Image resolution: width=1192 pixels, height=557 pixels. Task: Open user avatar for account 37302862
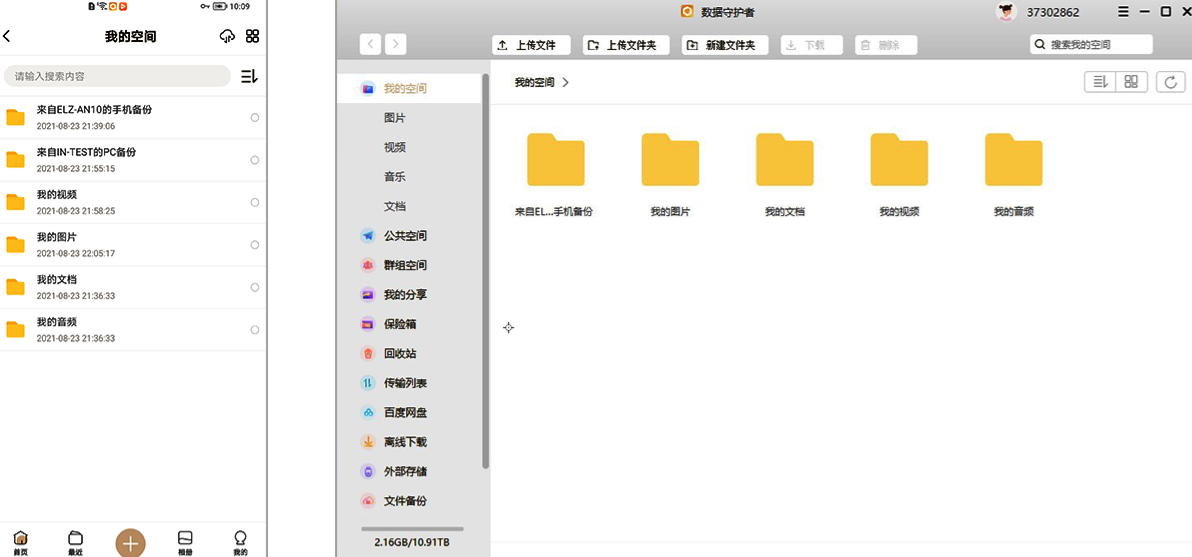click(1006, 11)
